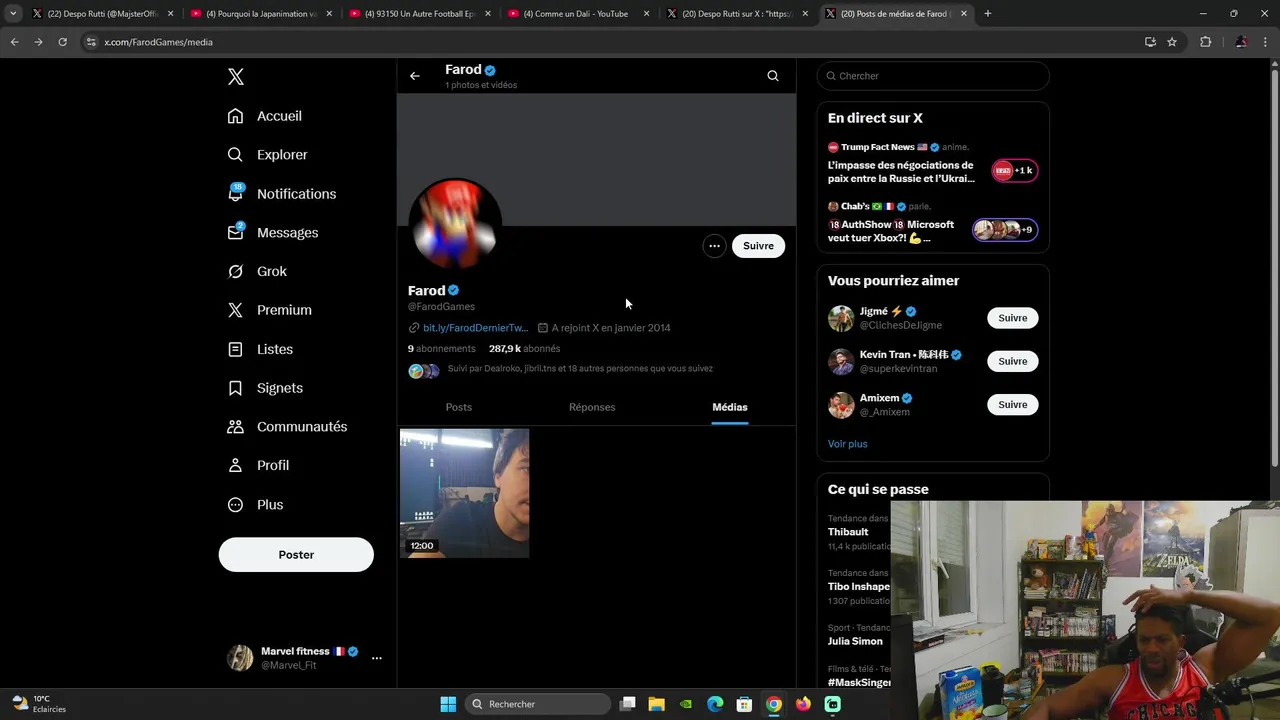Open more options on Farod profile
The image size is (1280, 720).
tap(714, 246)
